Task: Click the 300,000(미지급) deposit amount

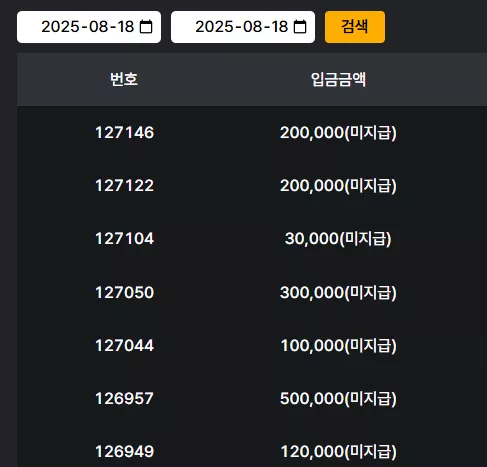Action: click(x=338, y=292)
